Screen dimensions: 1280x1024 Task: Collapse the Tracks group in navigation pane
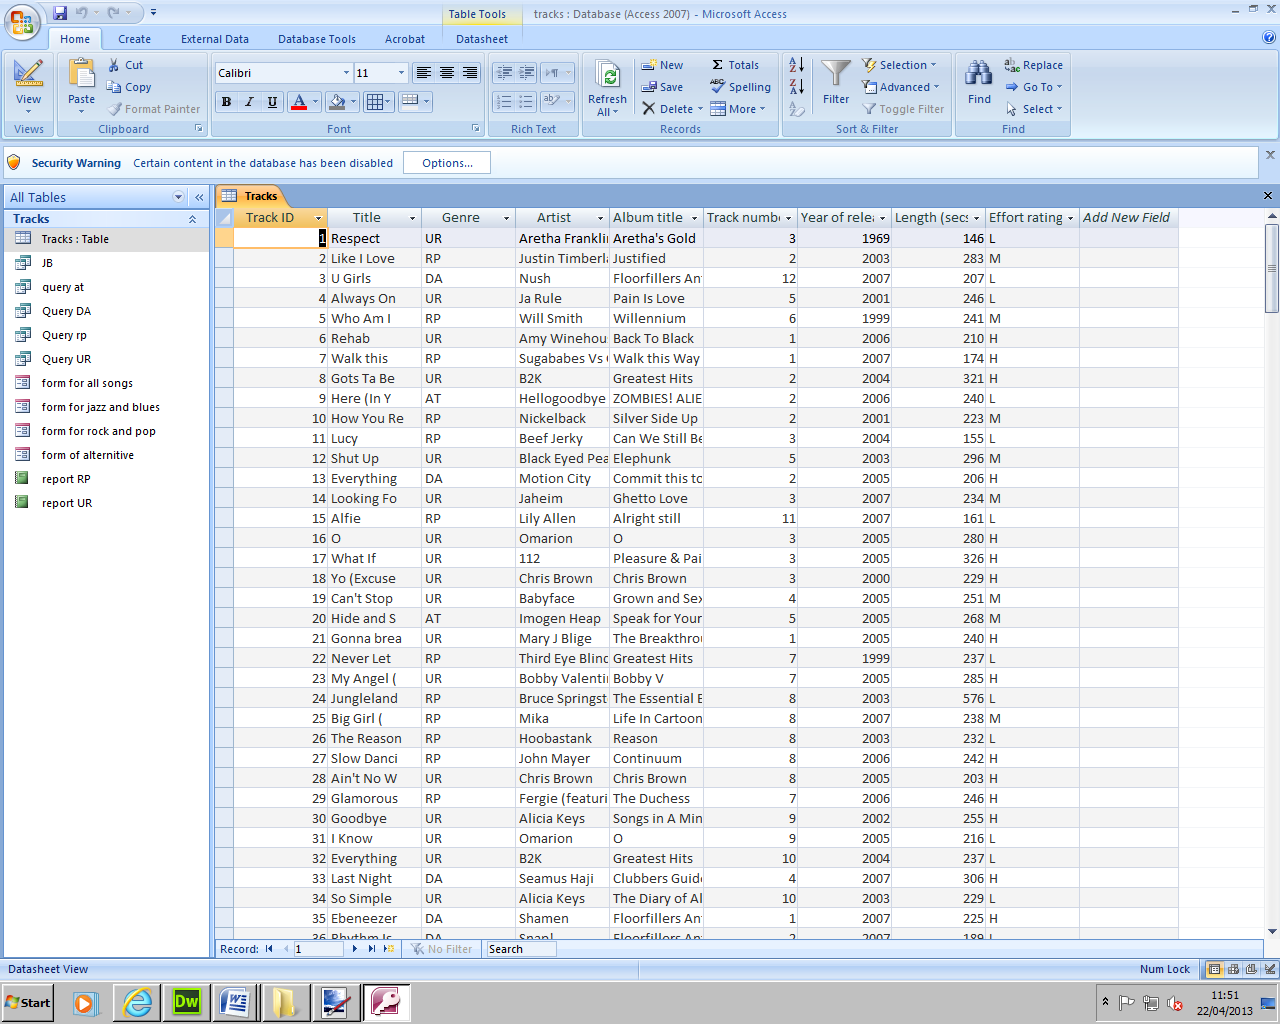[x=192, y=219]
